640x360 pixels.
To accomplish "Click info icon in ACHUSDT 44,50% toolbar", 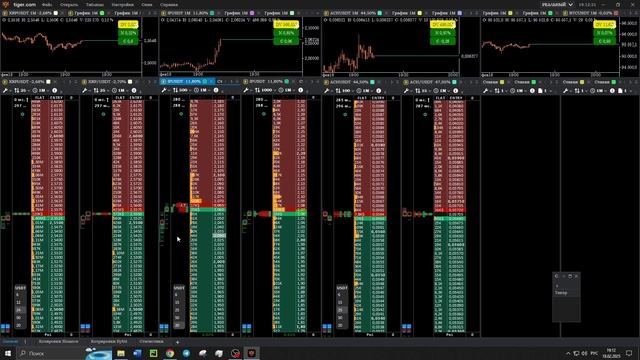I will tap(379, 90).
